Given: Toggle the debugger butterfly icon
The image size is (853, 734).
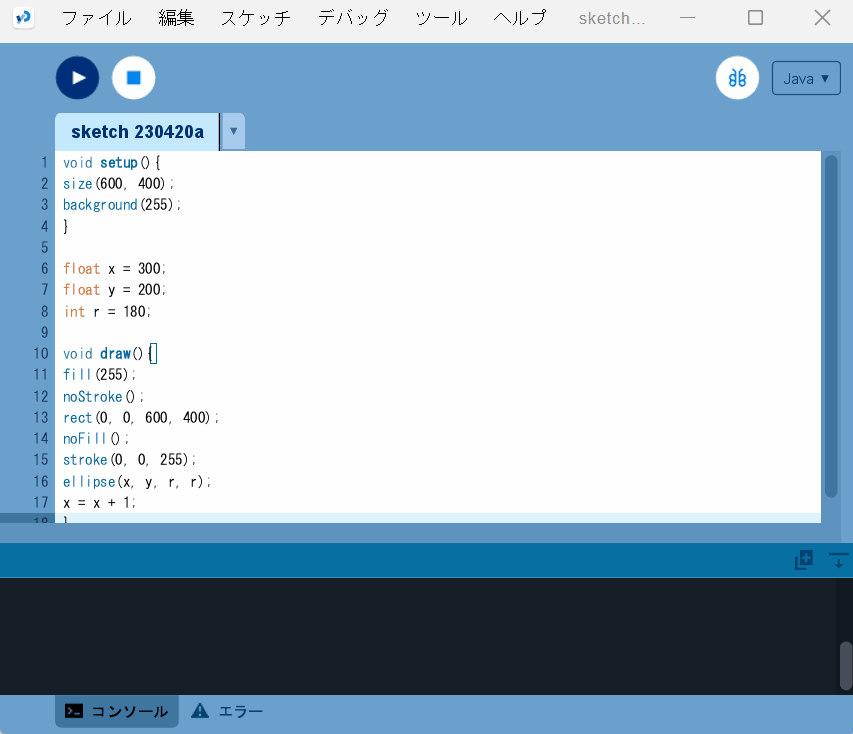Looking at the screenshot, I should (737, 78).
